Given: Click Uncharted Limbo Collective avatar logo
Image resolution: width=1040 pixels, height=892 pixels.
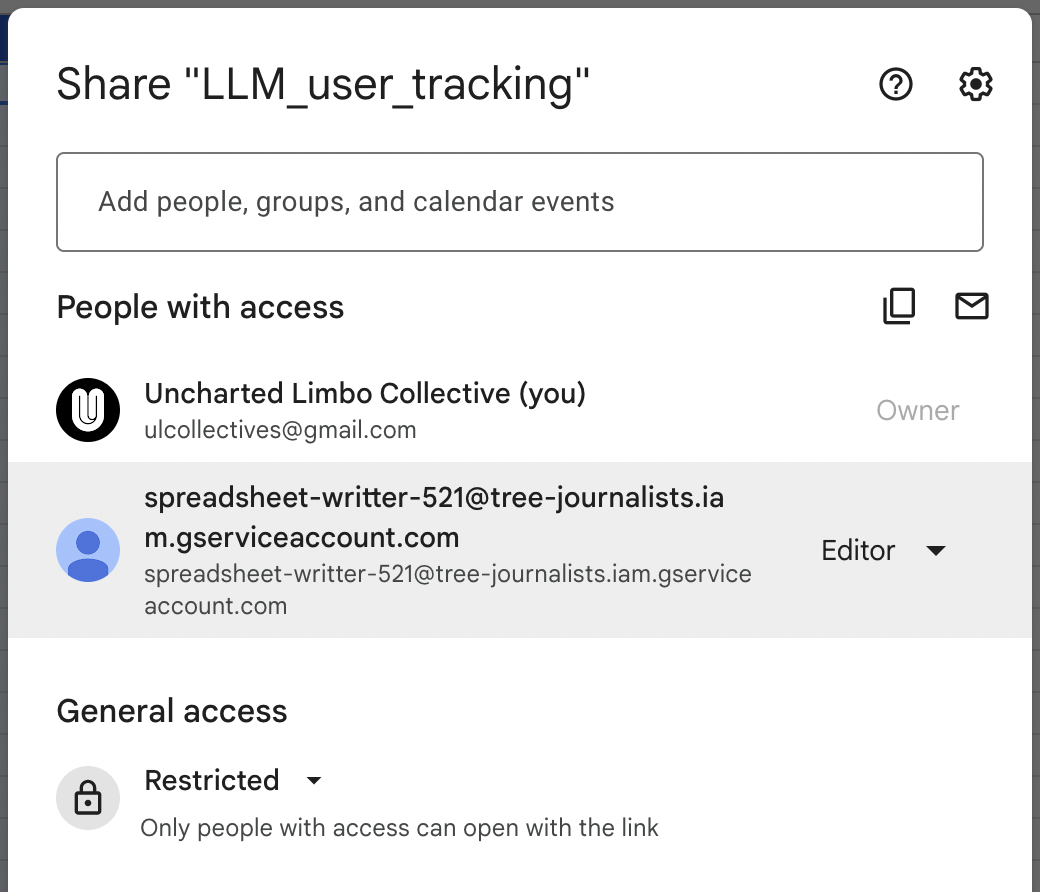Looking at the screenshot, I should pyautogui.click(x=88, y=411).
